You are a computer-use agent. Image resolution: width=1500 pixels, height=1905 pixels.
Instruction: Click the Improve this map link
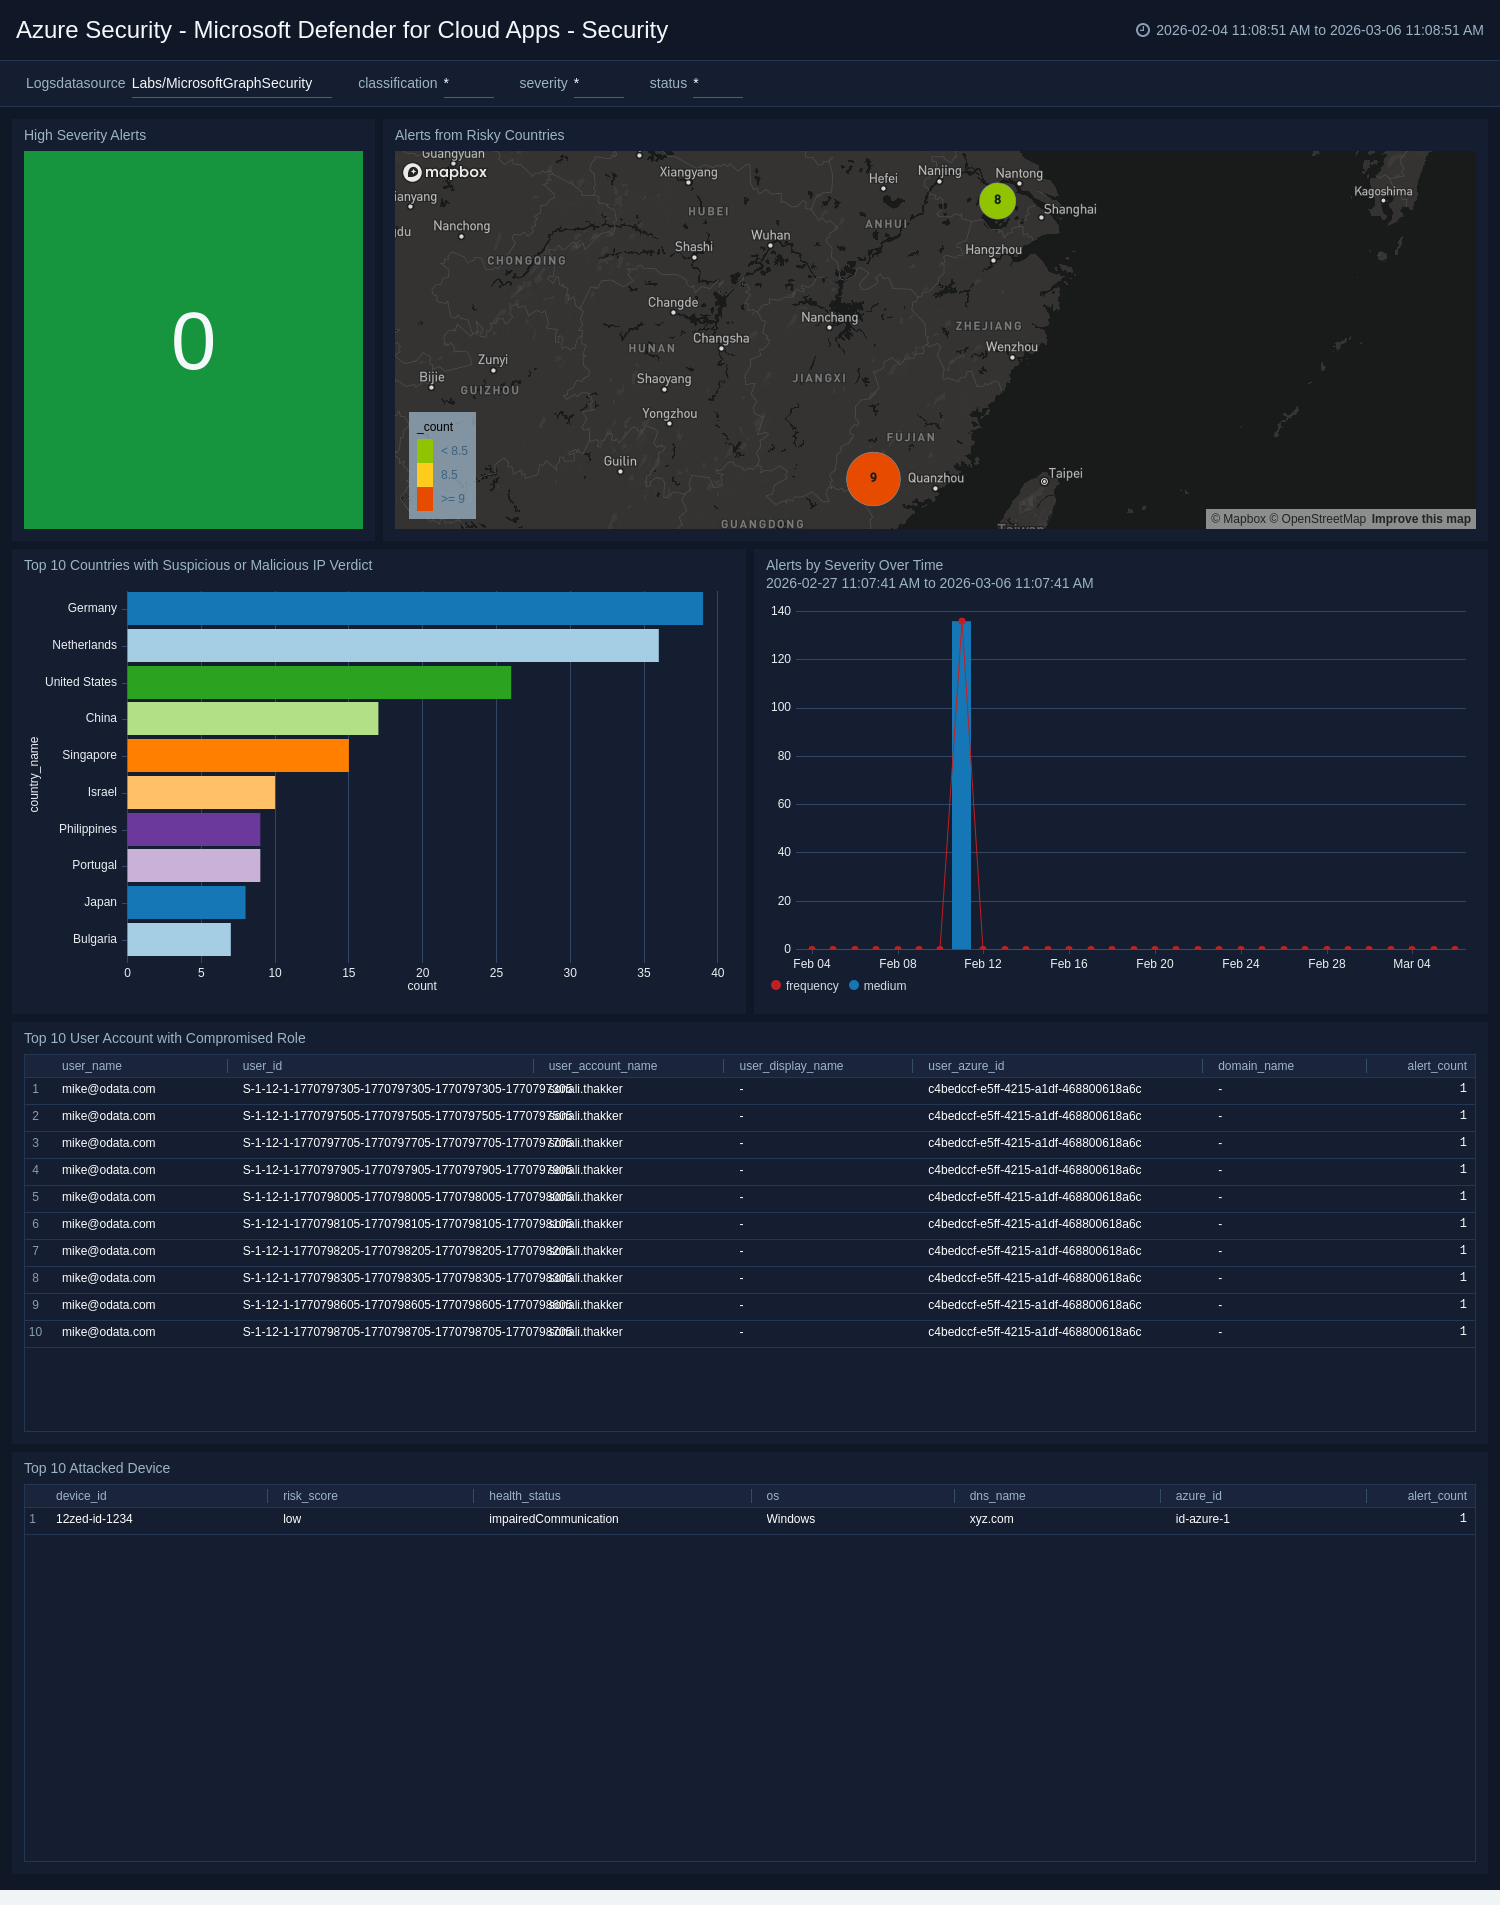pyautogui.click(x=1420, y=519)
